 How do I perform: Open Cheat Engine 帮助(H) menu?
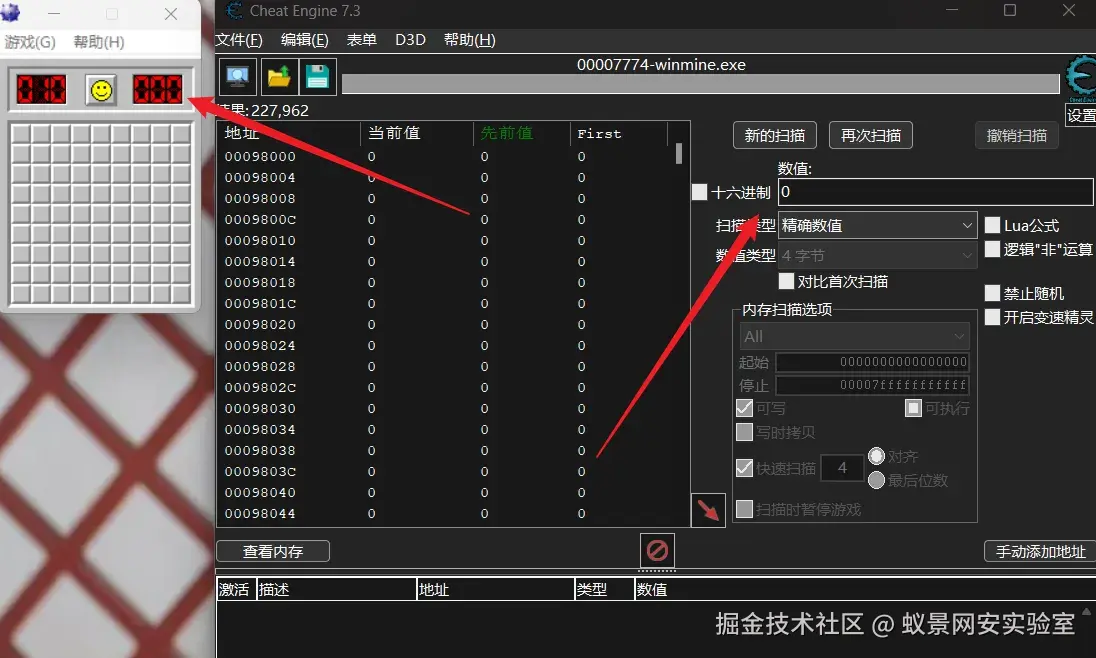(470, 40)
